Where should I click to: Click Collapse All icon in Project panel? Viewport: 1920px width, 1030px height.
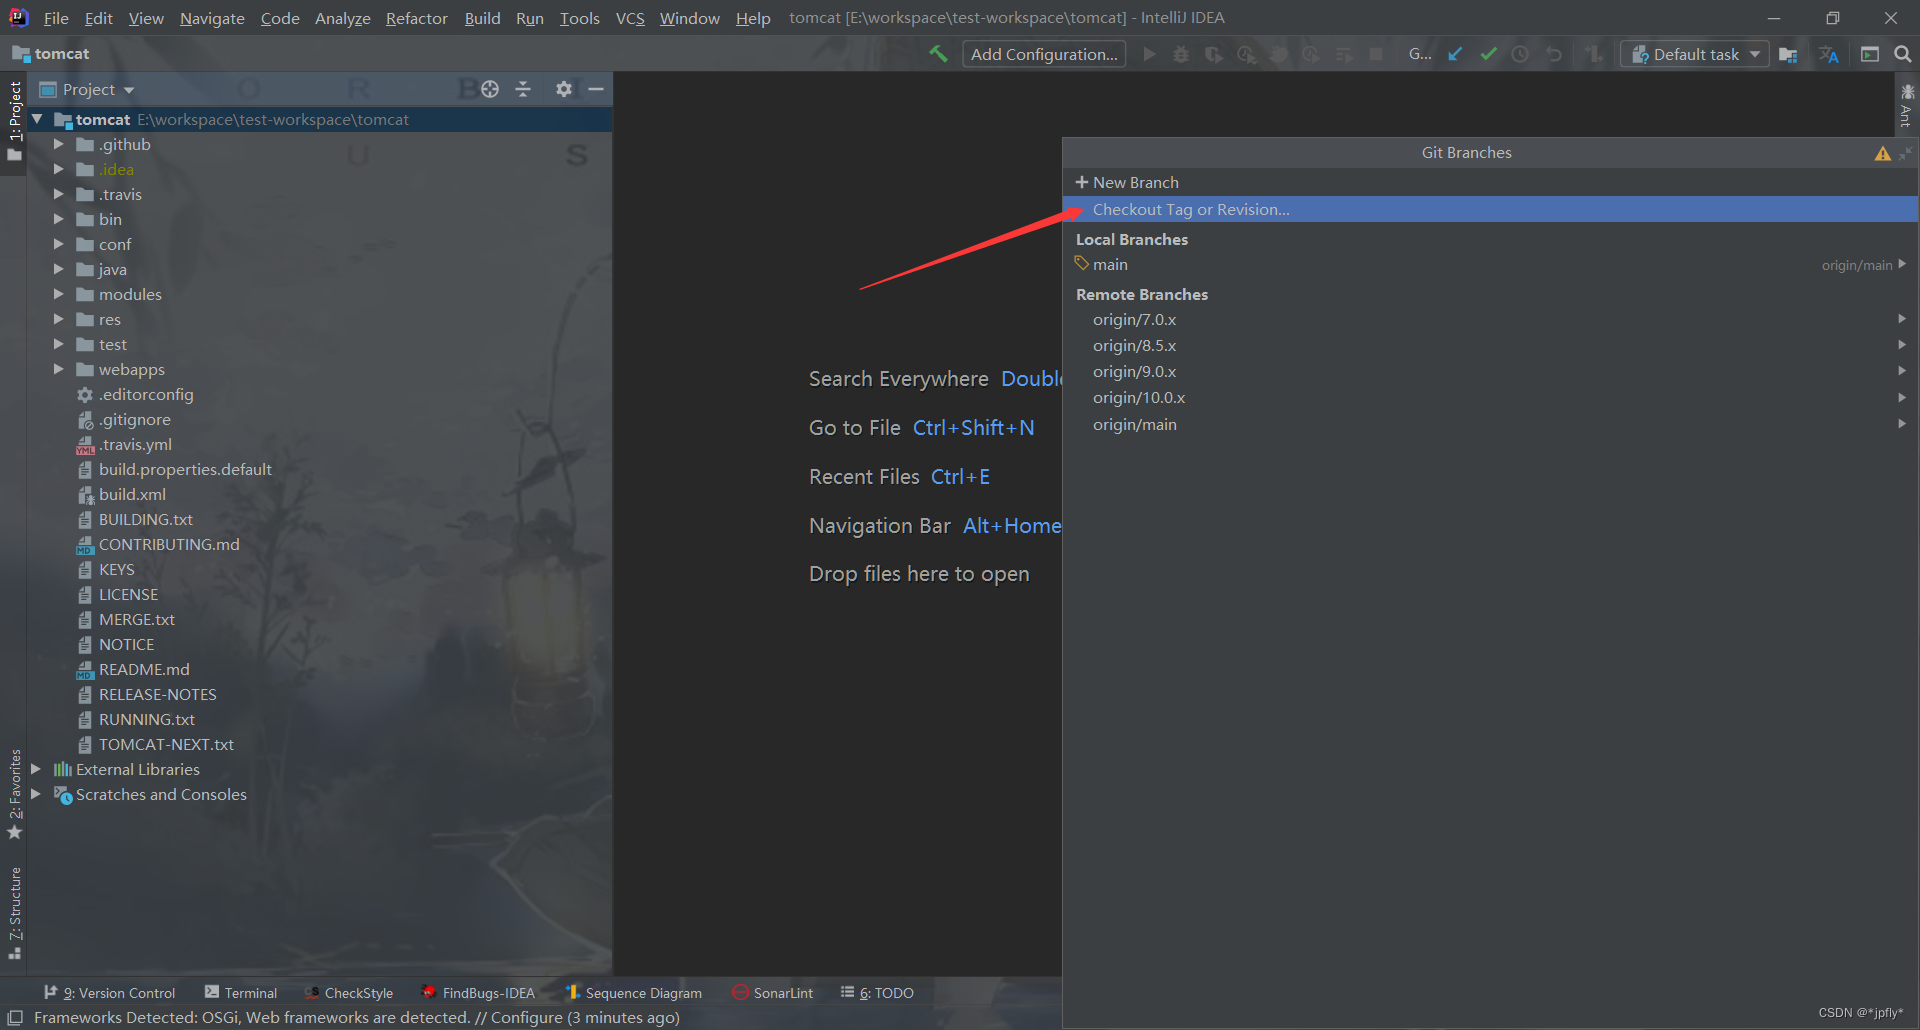523,89
